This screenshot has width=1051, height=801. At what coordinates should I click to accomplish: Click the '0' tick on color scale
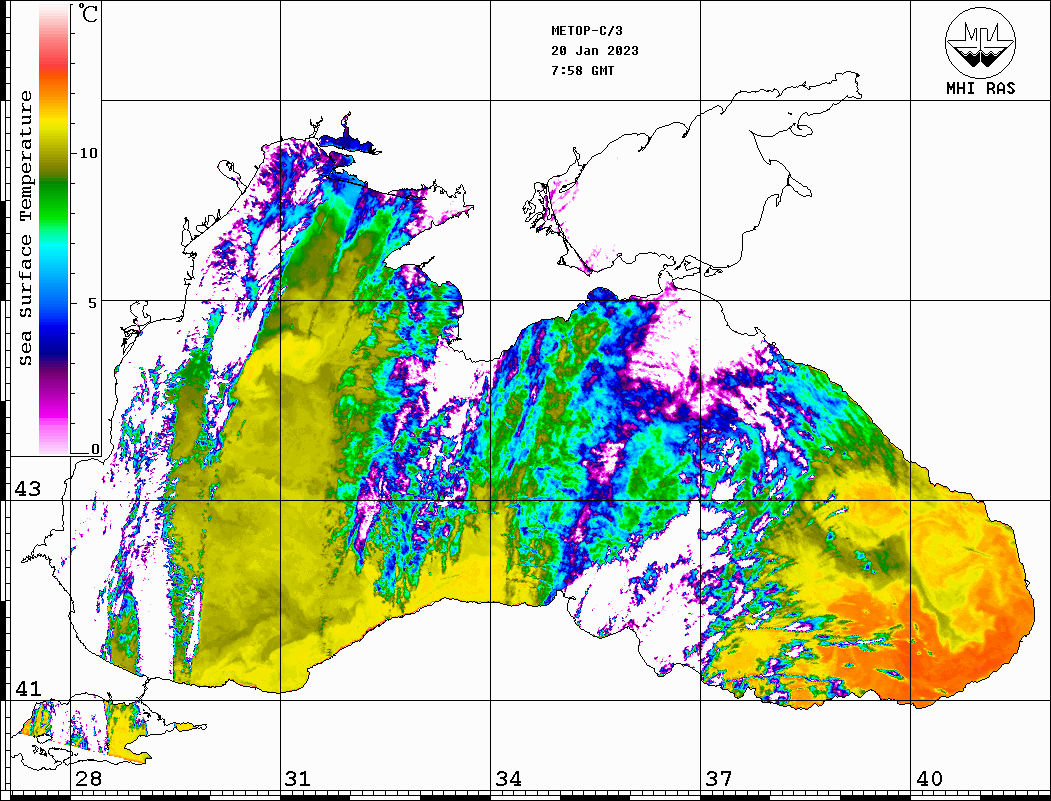[x=95, y=450]
